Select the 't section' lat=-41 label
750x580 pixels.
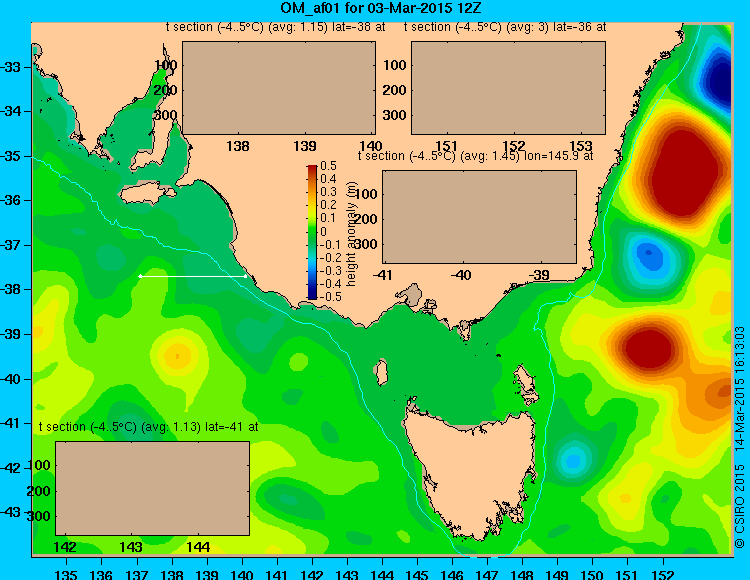[x=148, y=427]
